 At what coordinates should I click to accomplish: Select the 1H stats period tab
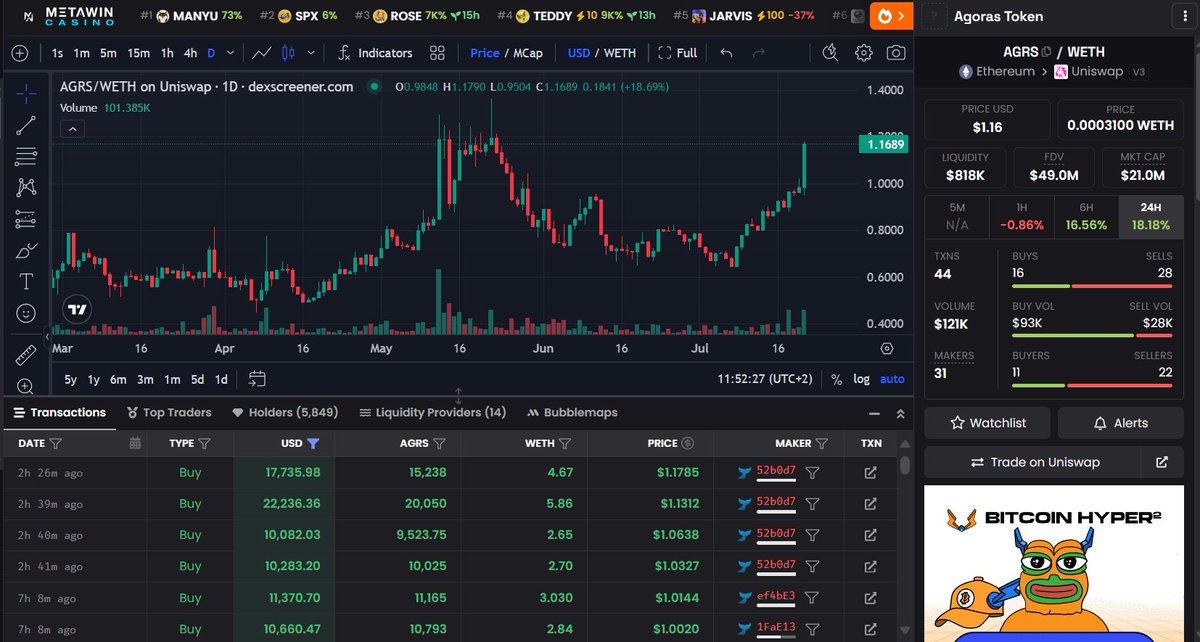[1021, 217]
